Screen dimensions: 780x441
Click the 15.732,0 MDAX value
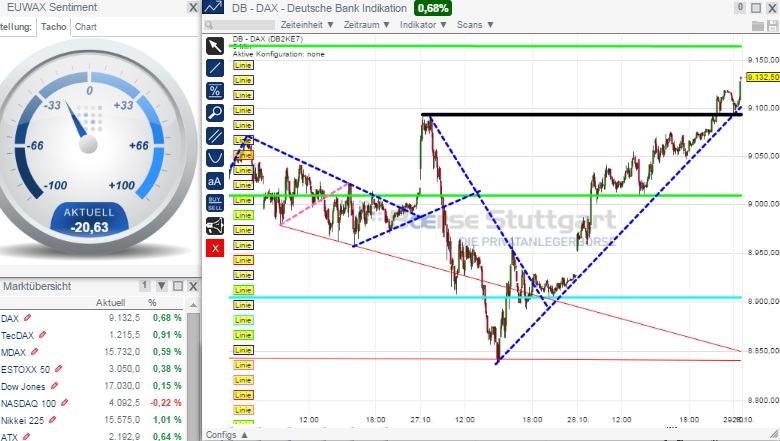[122, 352]
